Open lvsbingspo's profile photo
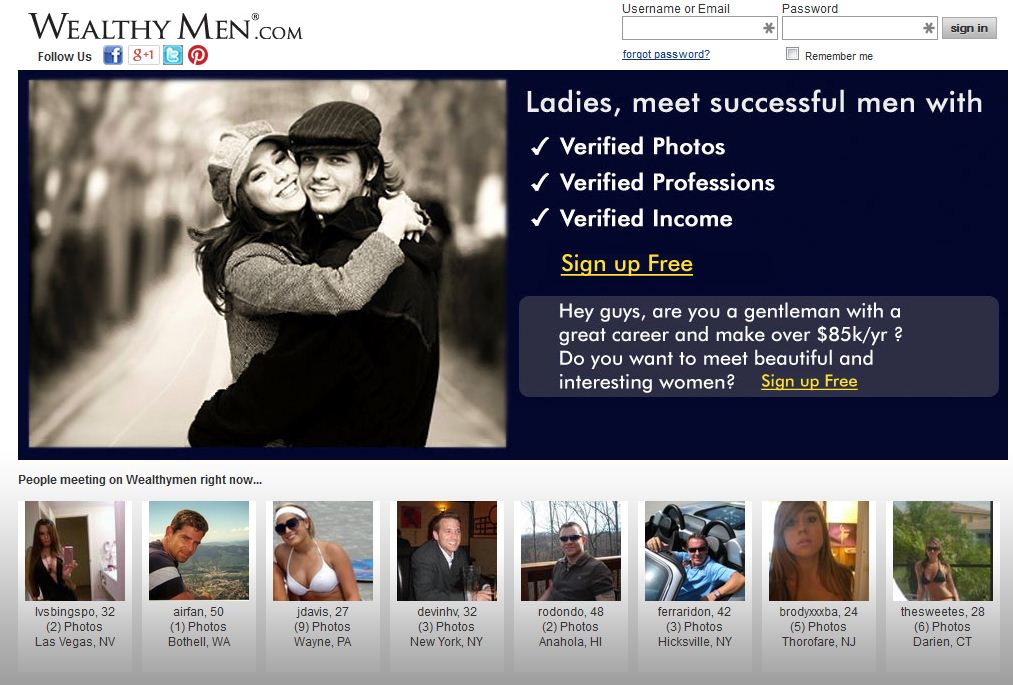The height and width of the screenshot is (685, 1013). tap(75, 551)
